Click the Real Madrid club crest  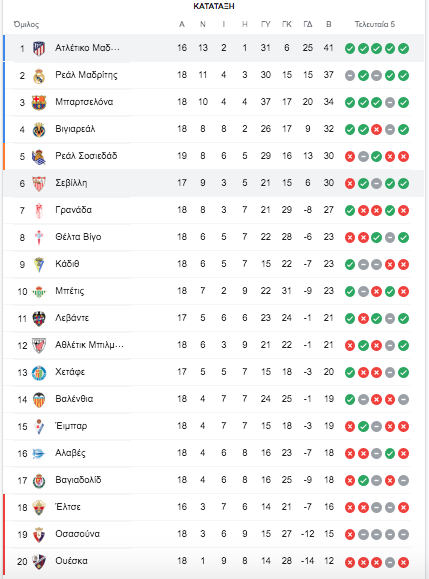pyautogui.click(x=39, y=76)
